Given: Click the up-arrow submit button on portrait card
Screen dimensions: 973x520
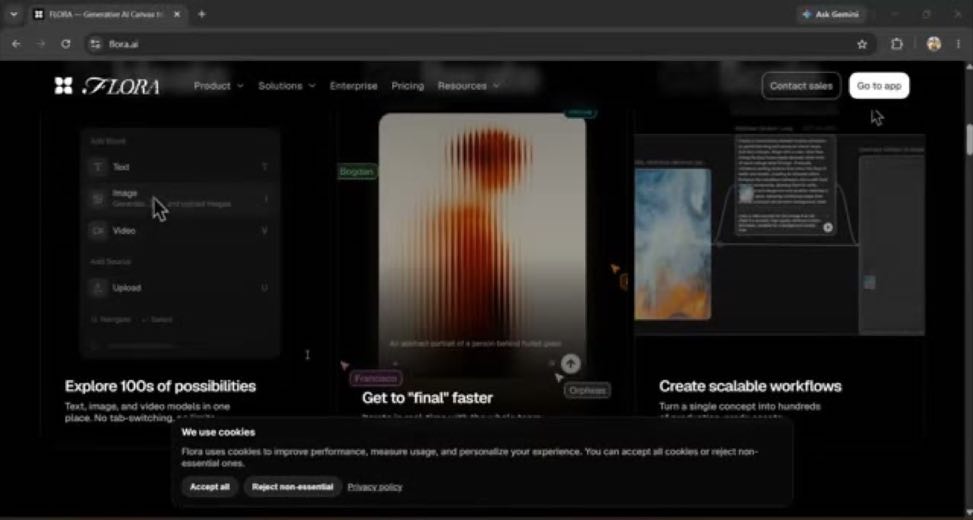Looking at the screenshot, I should [571, 364].
